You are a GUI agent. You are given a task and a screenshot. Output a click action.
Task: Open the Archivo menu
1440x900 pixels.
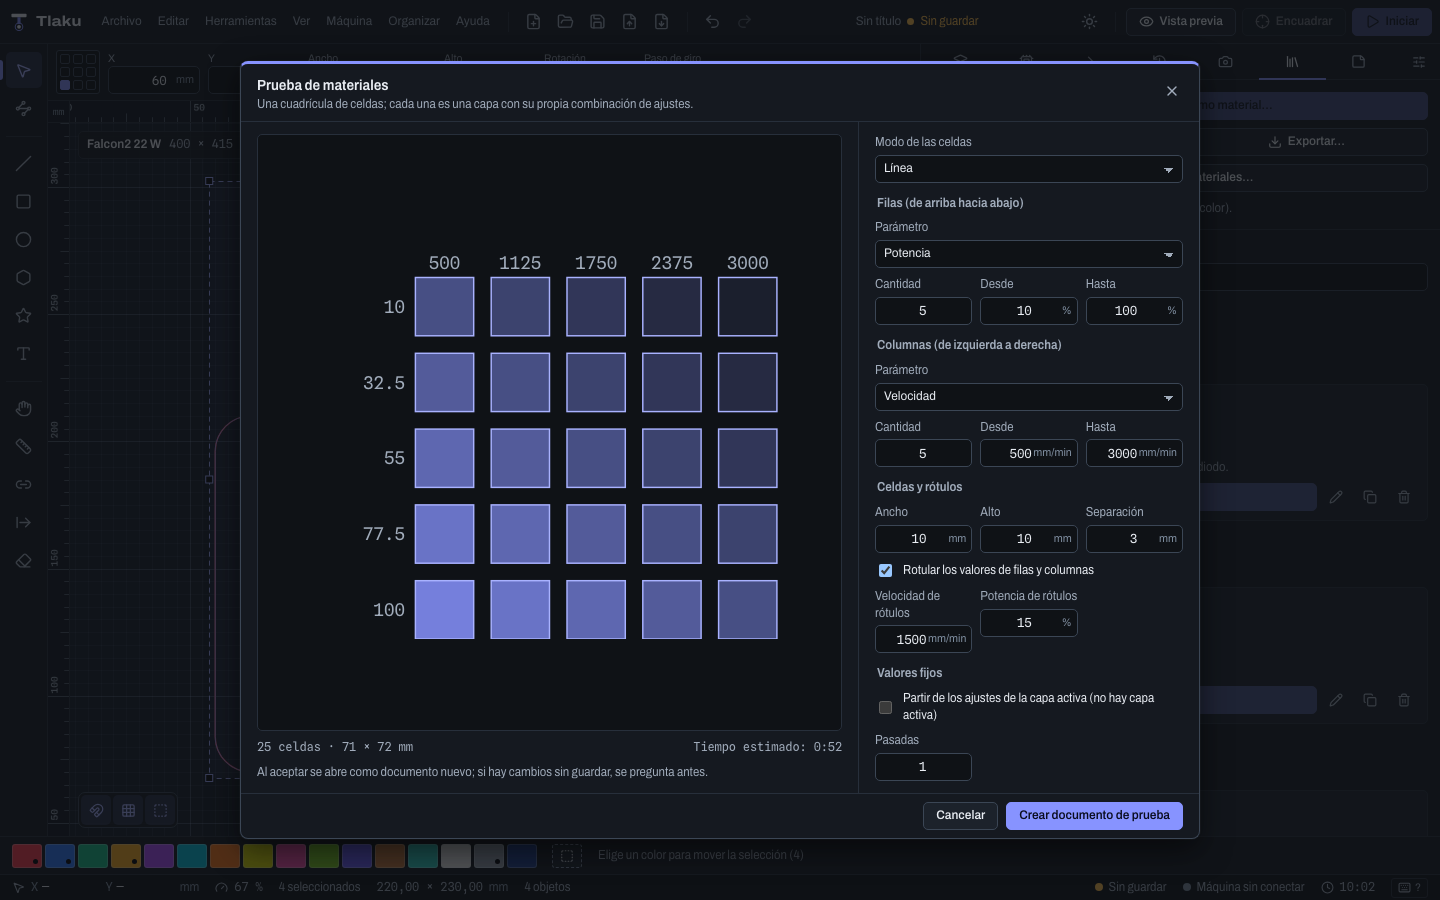121,21
